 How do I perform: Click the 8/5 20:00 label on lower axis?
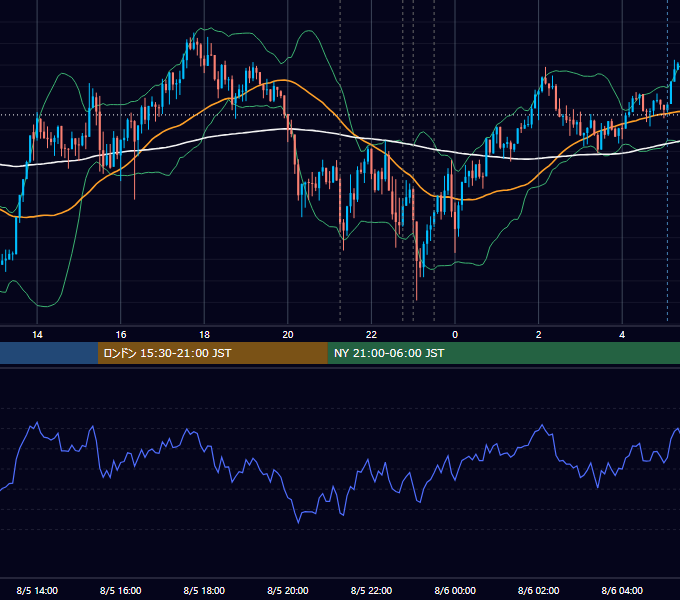288,590
